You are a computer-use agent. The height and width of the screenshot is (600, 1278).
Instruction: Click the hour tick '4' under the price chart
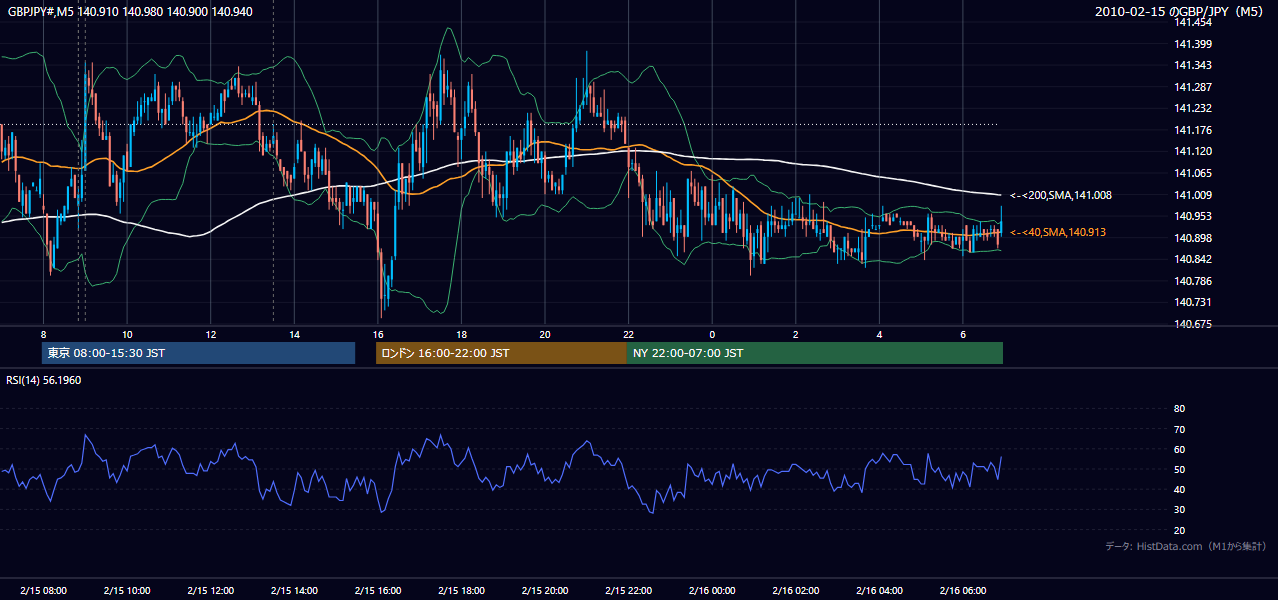[879, 334]
